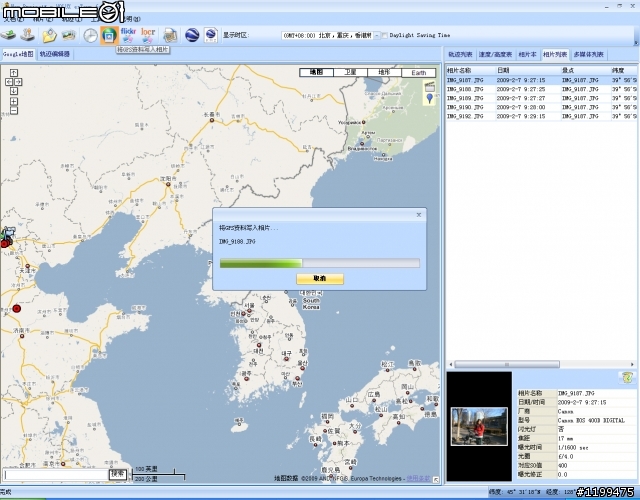
Task: Switch the map to 地形 terrain view
Action: tap(384, 73)
